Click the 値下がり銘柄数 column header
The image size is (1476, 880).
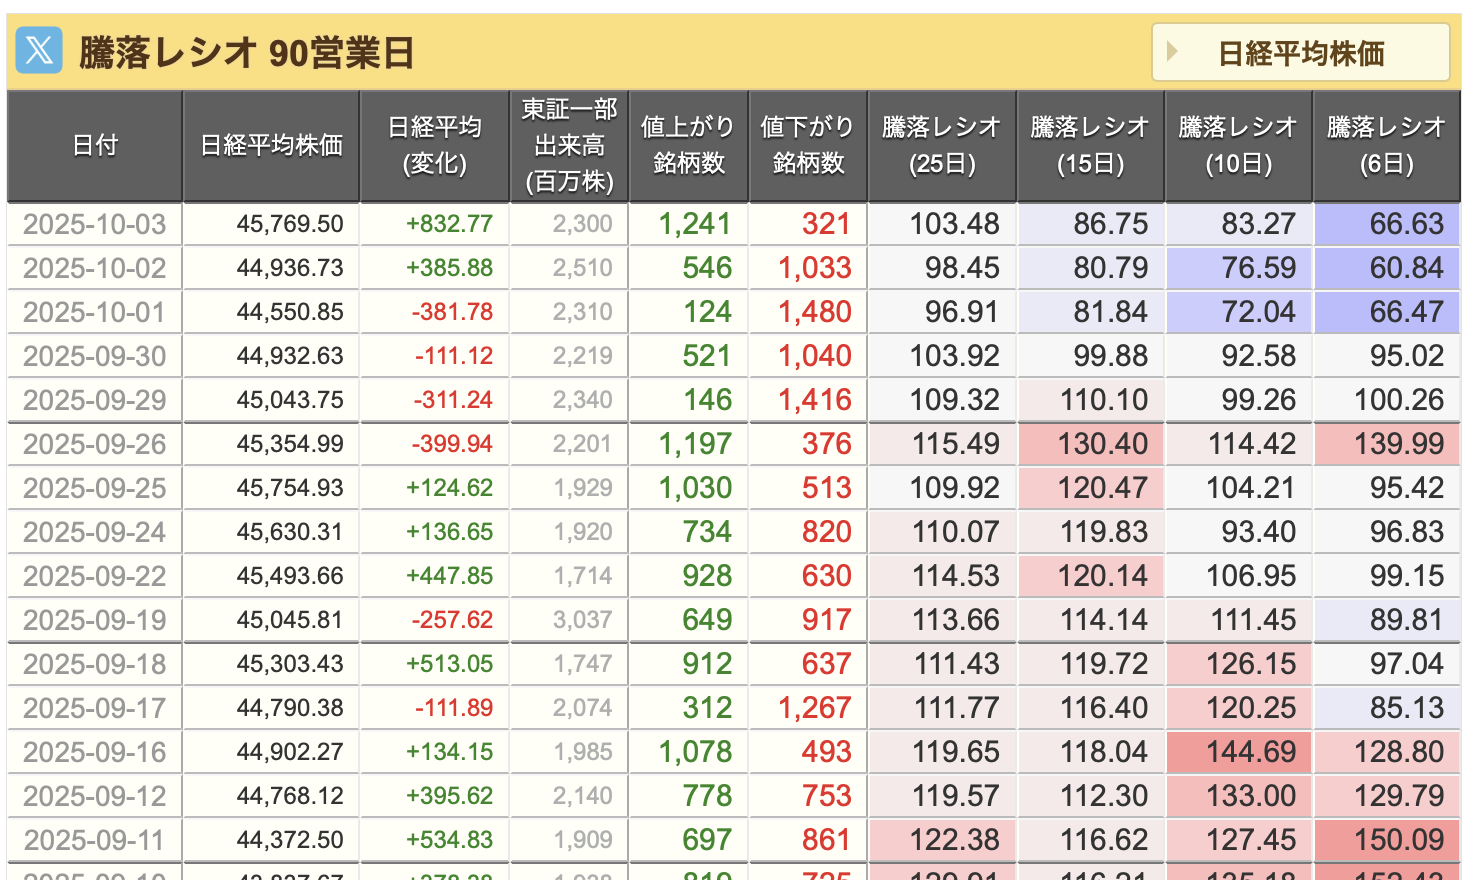click(808, 146)
